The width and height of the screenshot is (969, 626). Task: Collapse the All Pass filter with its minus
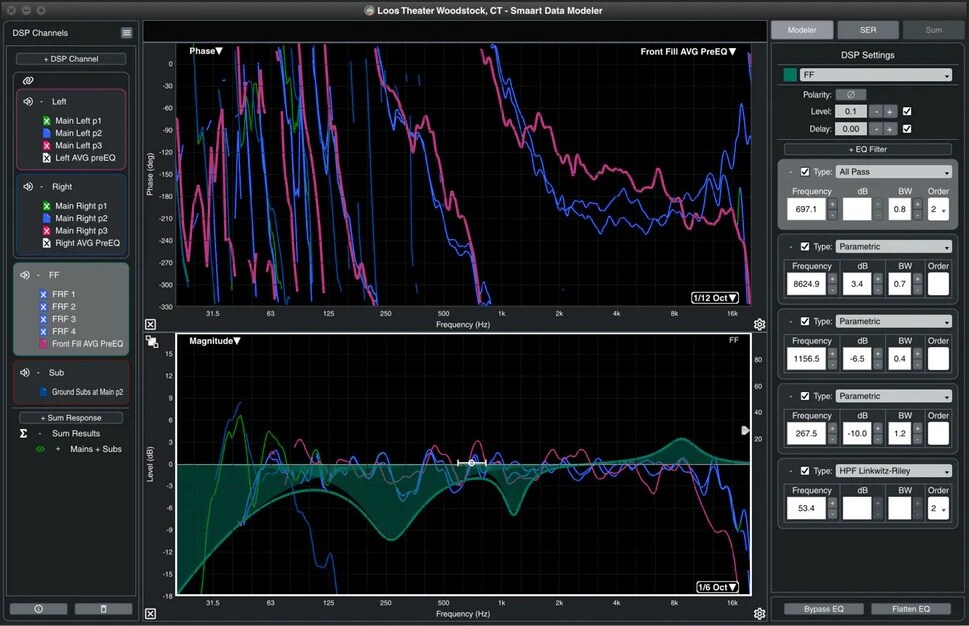tap(790, 172)
